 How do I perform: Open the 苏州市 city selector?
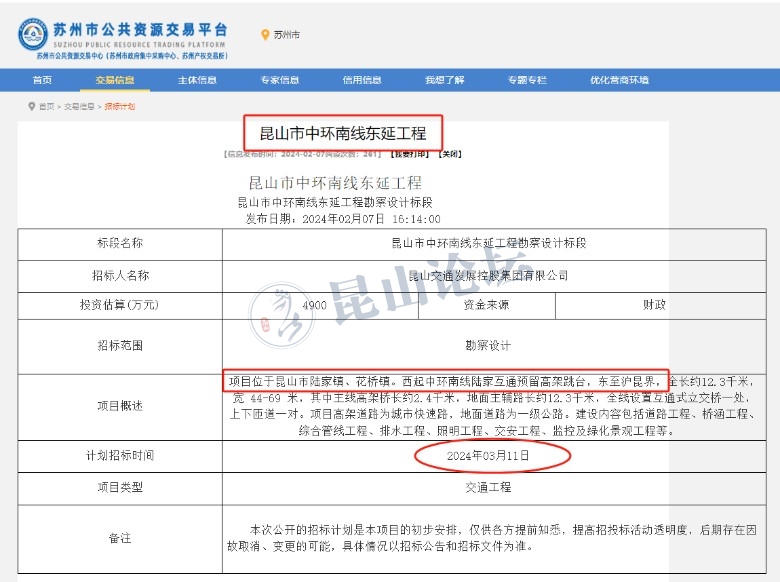[286, 35]
